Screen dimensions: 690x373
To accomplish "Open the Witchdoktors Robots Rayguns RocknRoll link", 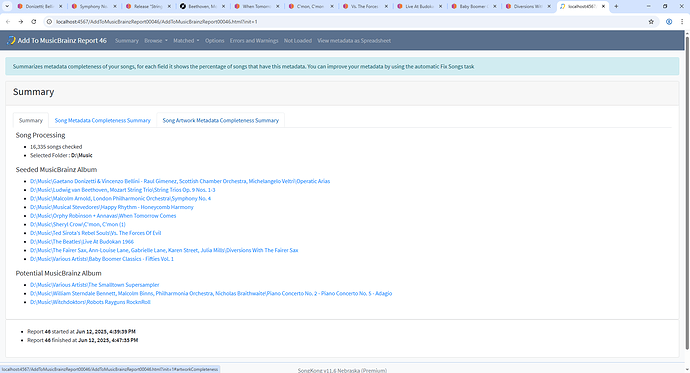I will point(90,302).
